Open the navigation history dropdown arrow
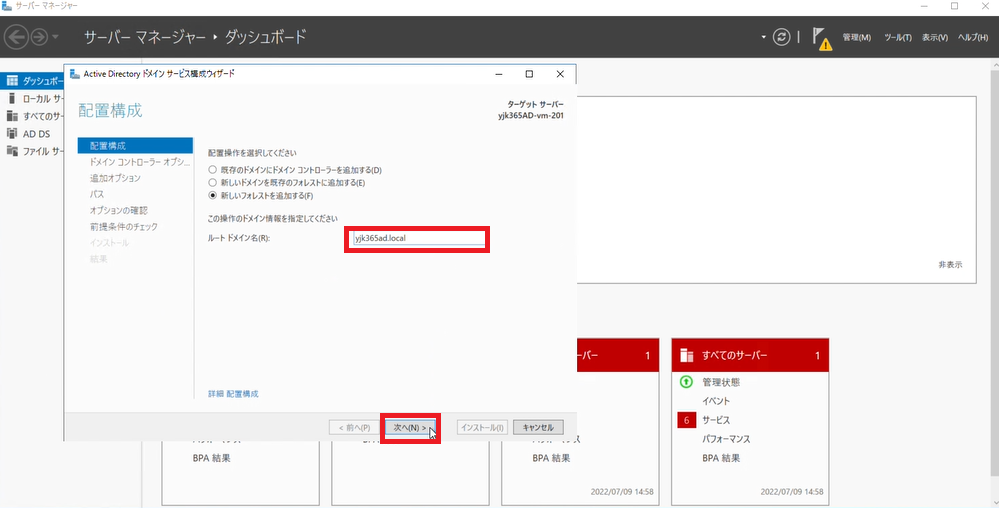This screenshot has width=999, height=508. point(55,37)
